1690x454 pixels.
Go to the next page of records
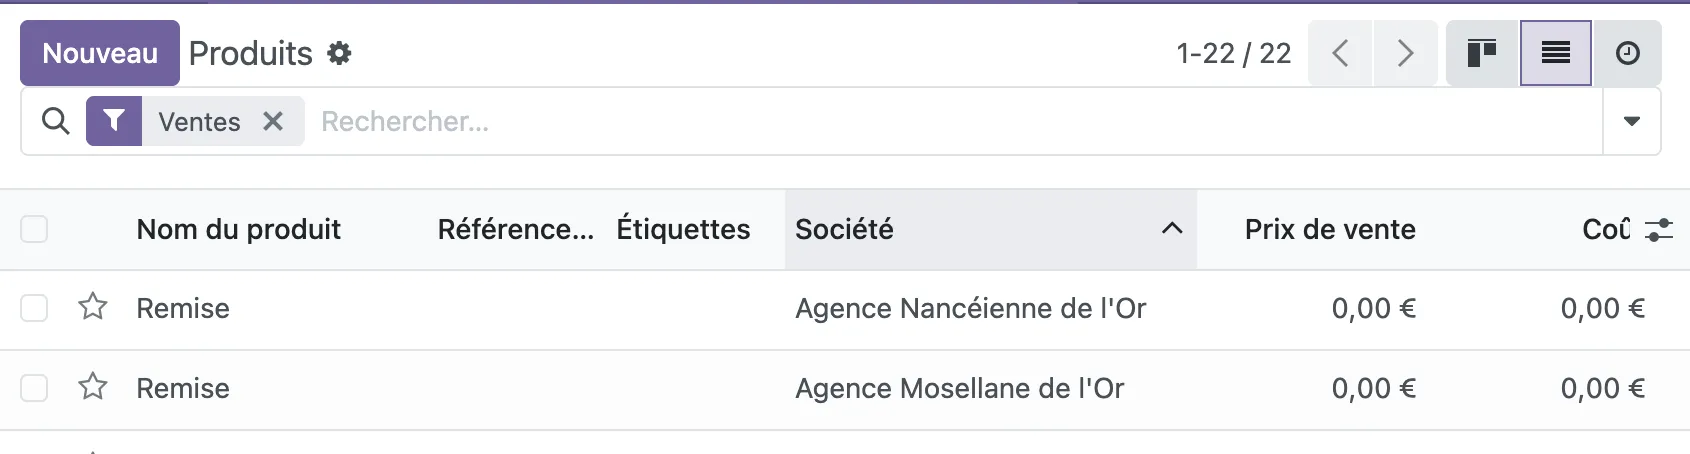[1406, 53]
